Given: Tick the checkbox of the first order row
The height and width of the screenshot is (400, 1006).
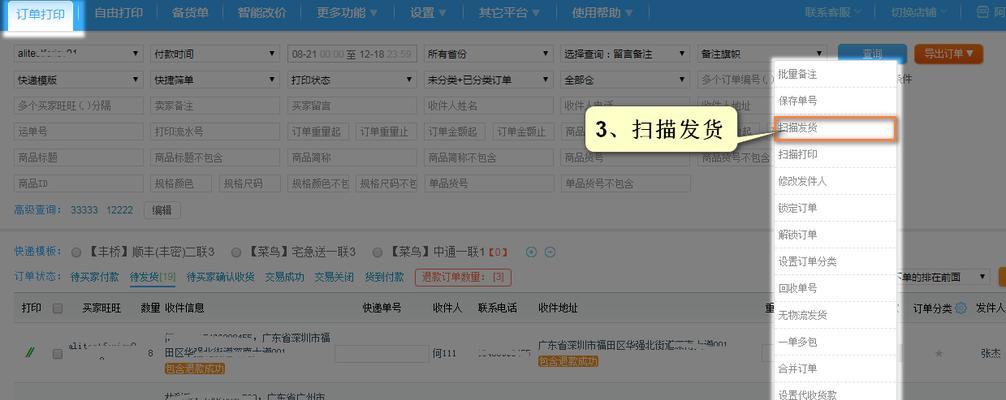Looking at the screenshot, I should (x=58, y=354).
